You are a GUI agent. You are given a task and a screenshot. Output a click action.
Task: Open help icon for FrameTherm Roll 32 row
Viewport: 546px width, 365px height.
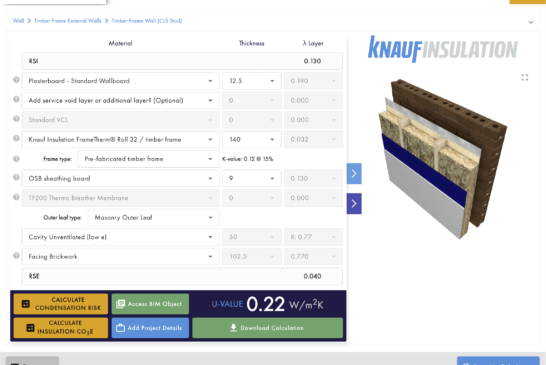[x=16, y=138]
